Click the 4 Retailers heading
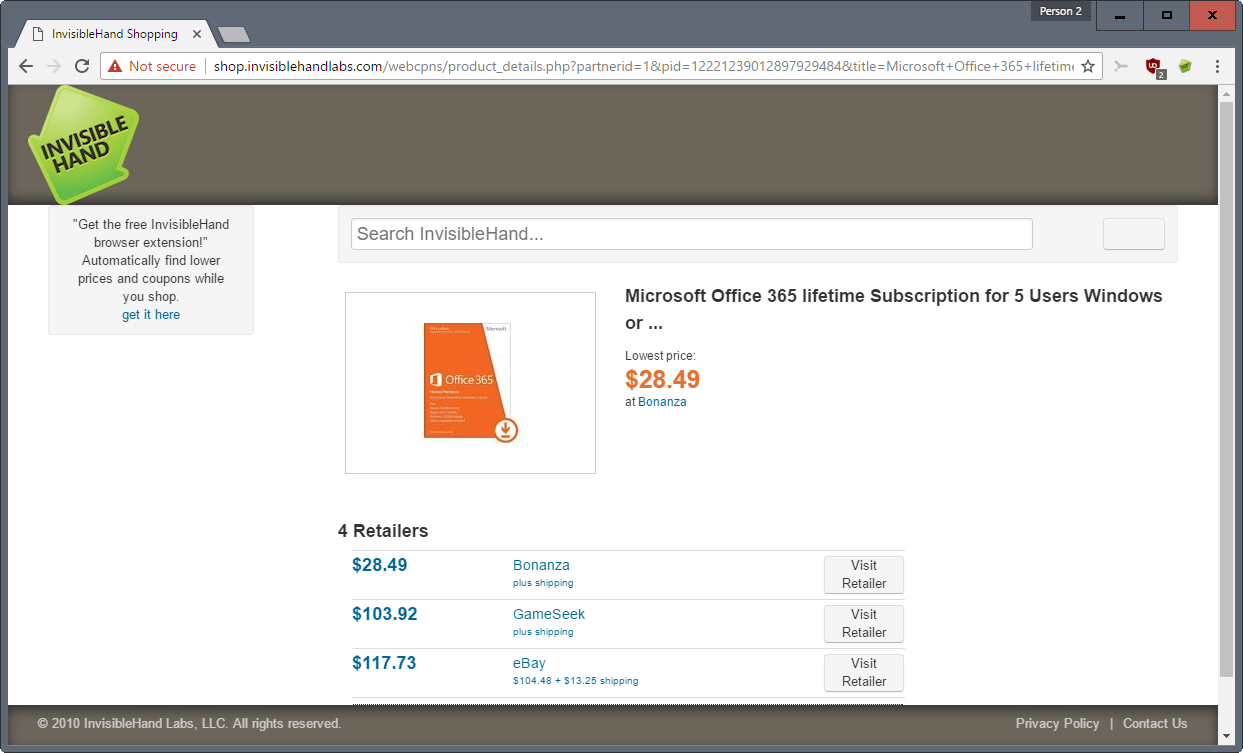The height and width of the screenshot is (753, 1243). pyautogui.click(x=383, y=531)
